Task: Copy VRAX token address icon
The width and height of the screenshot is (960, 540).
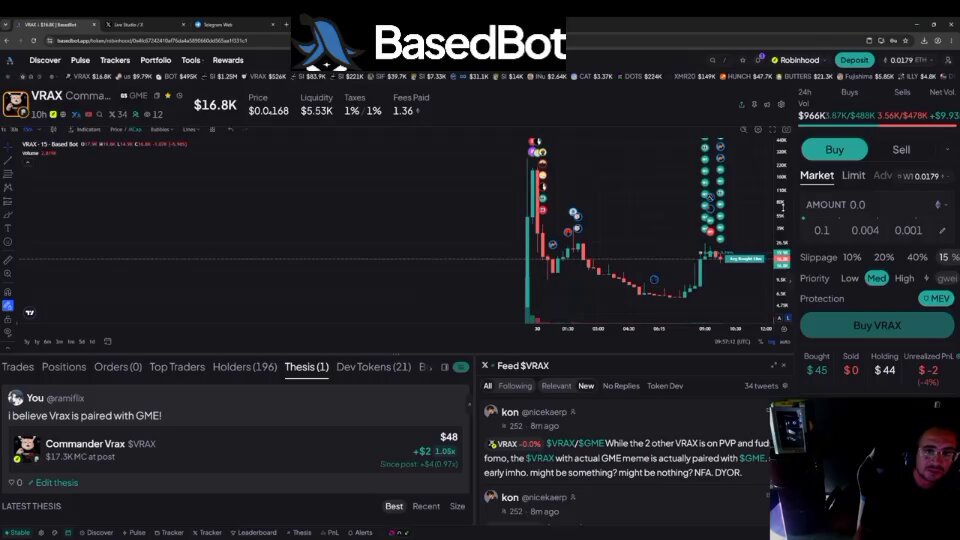Action: pos(157,96)
